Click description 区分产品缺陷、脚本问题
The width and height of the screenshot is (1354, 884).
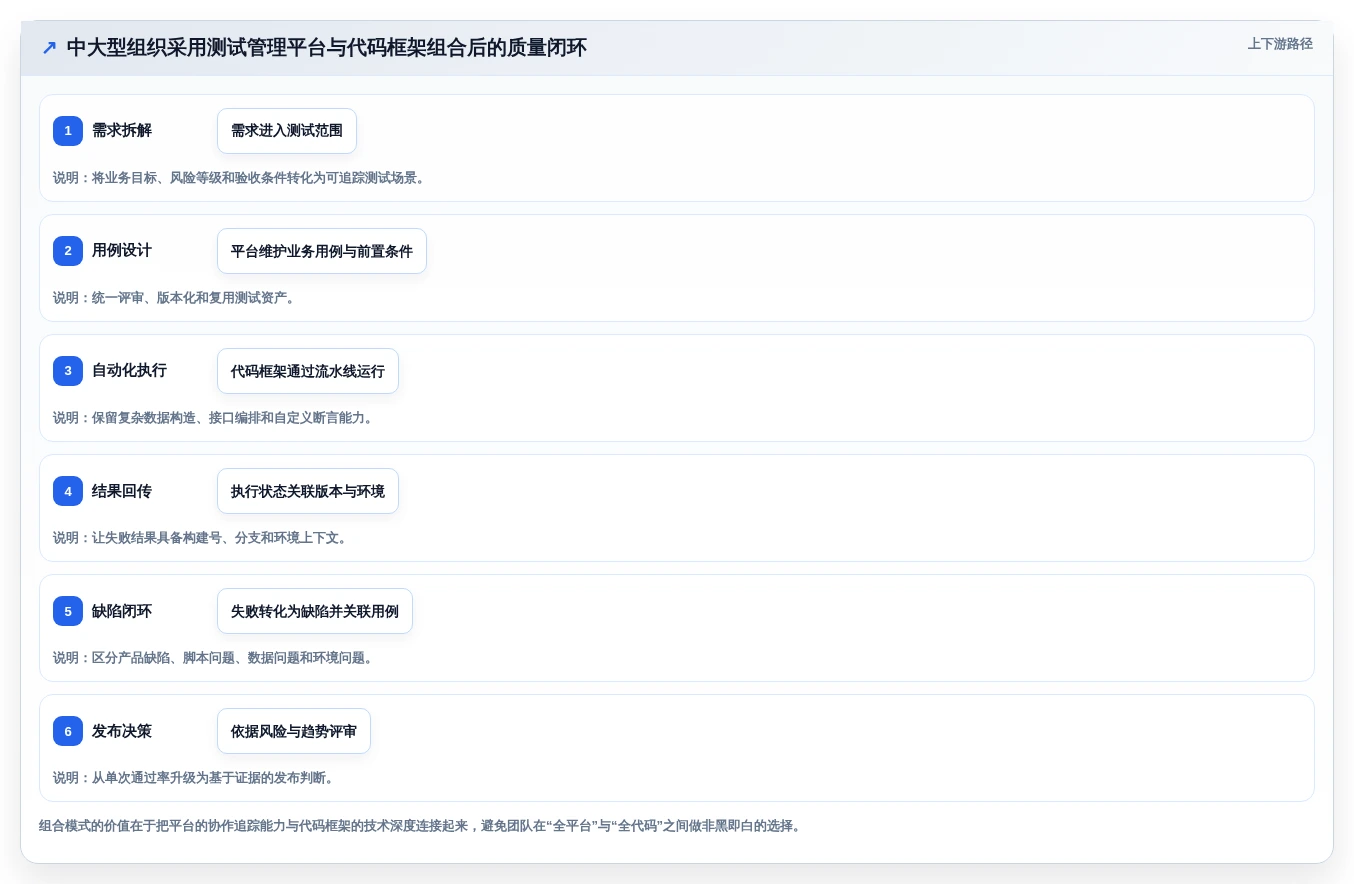[x=213, y=658]
